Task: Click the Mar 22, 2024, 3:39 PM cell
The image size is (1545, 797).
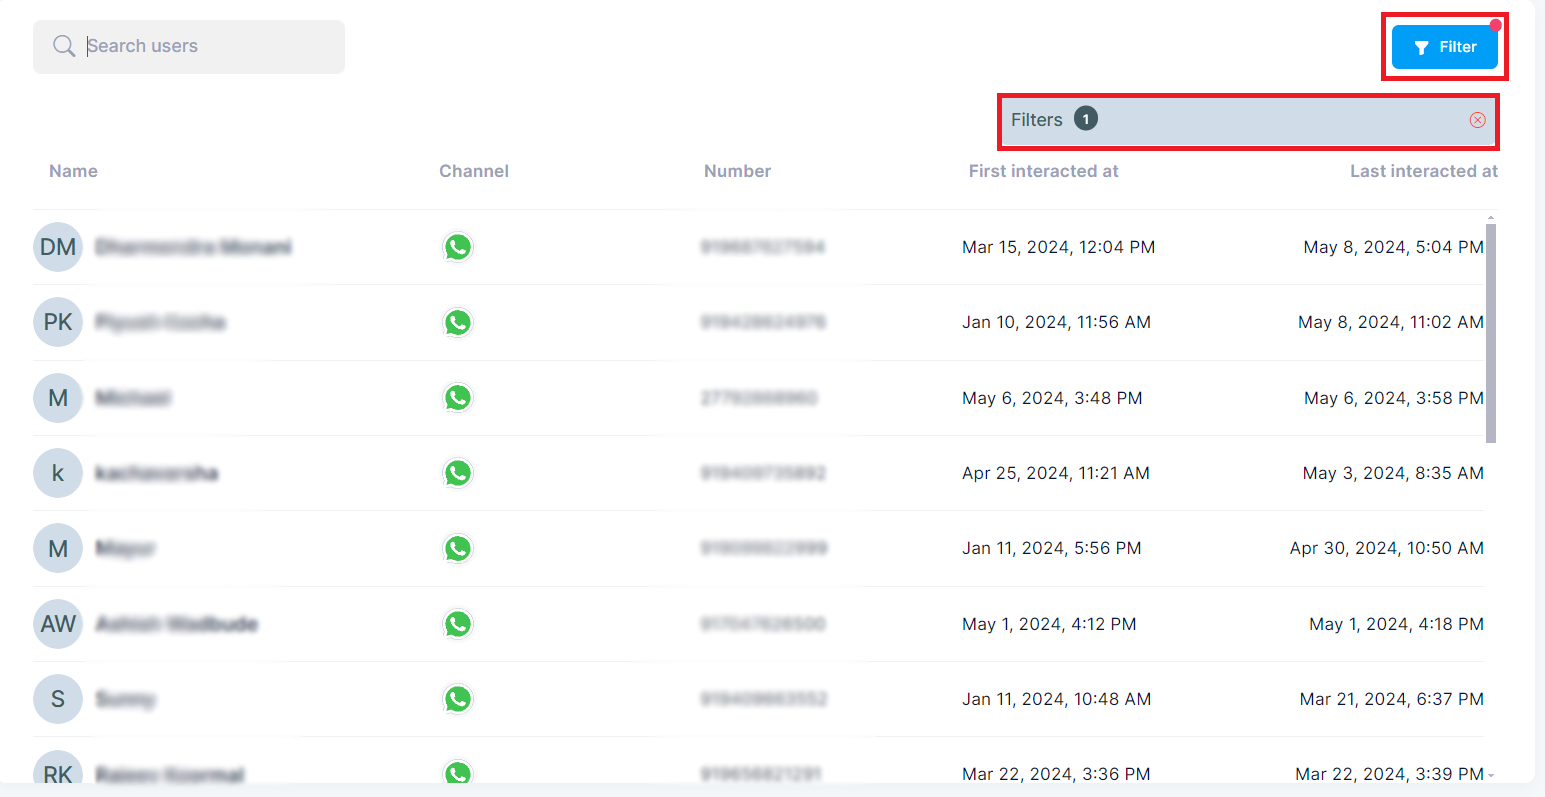Action: tap(1389, 774)
